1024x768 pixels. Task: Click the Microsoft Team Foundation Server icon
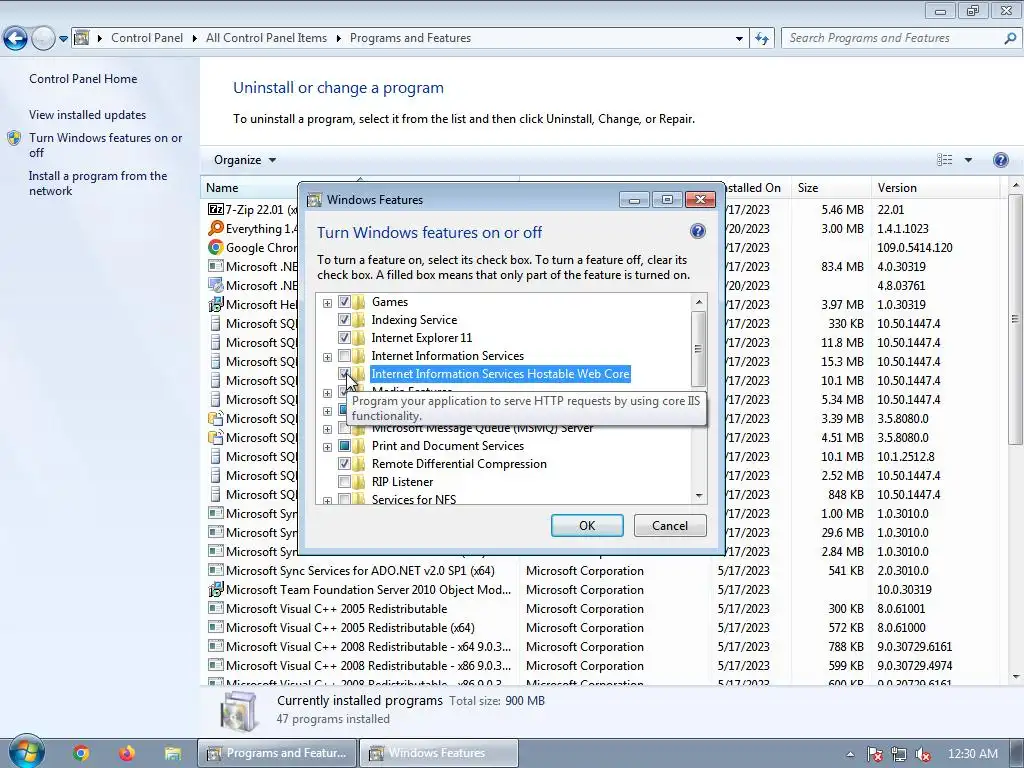click(x=216, y=590)
